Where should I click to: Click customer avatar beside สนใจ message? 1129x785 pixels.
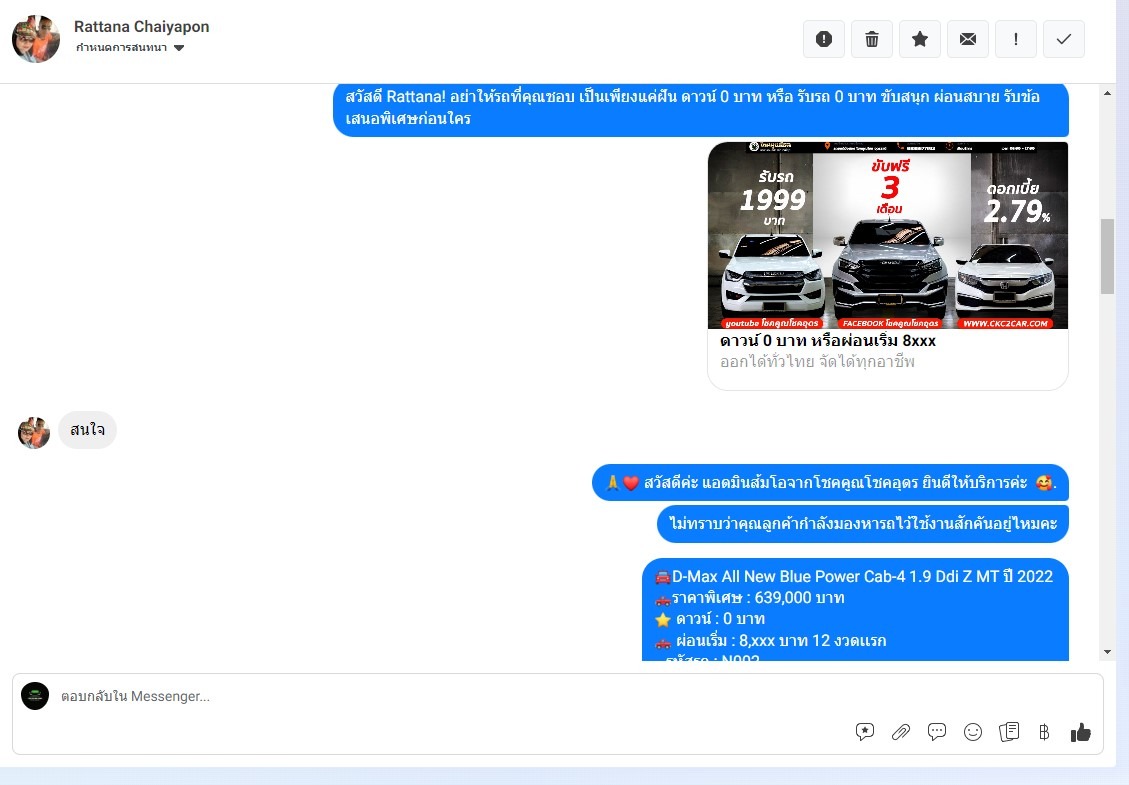(34, 432)
